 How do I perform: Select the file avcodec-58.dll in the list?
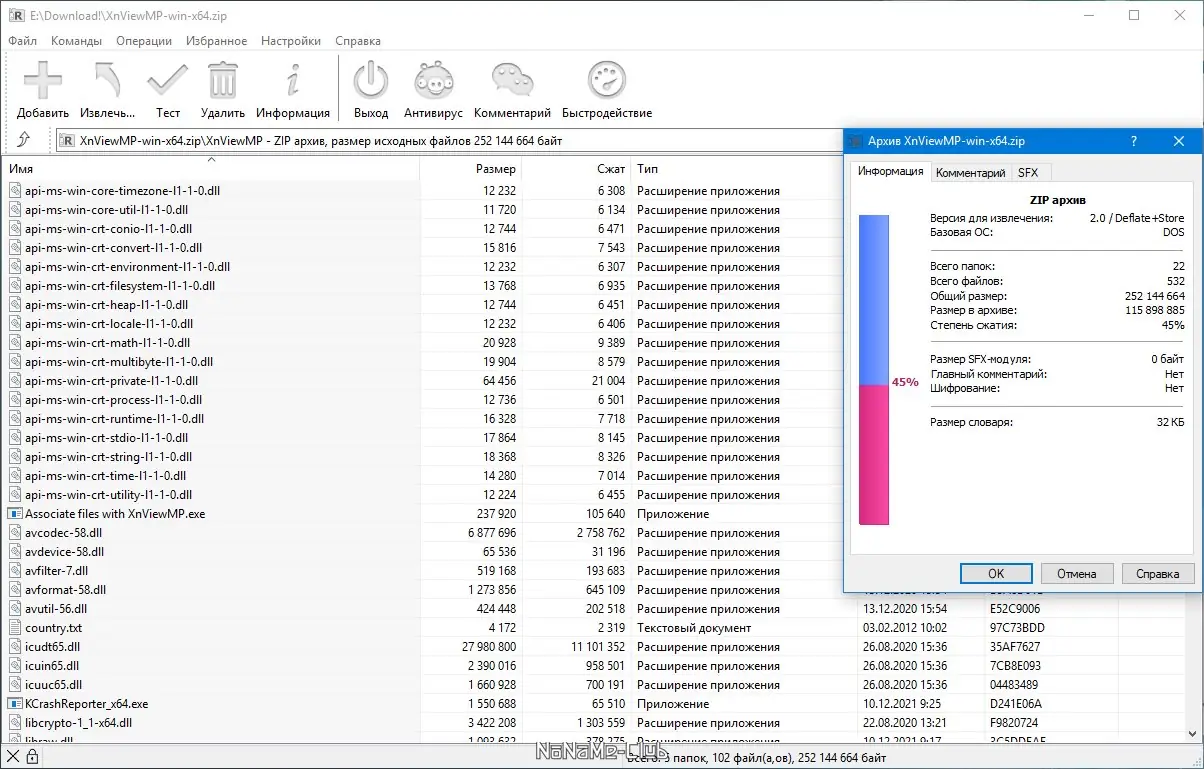point(64,533)
